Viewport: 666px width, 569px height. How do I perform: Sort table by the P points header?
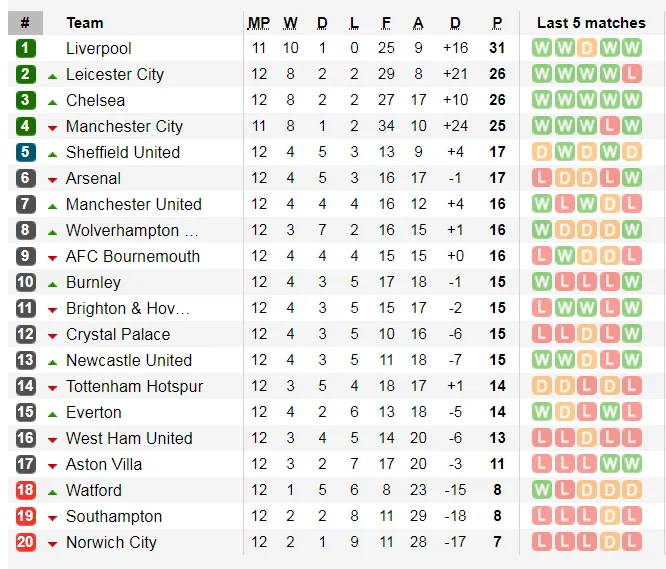pyautogui.click(x=497, y=22)
